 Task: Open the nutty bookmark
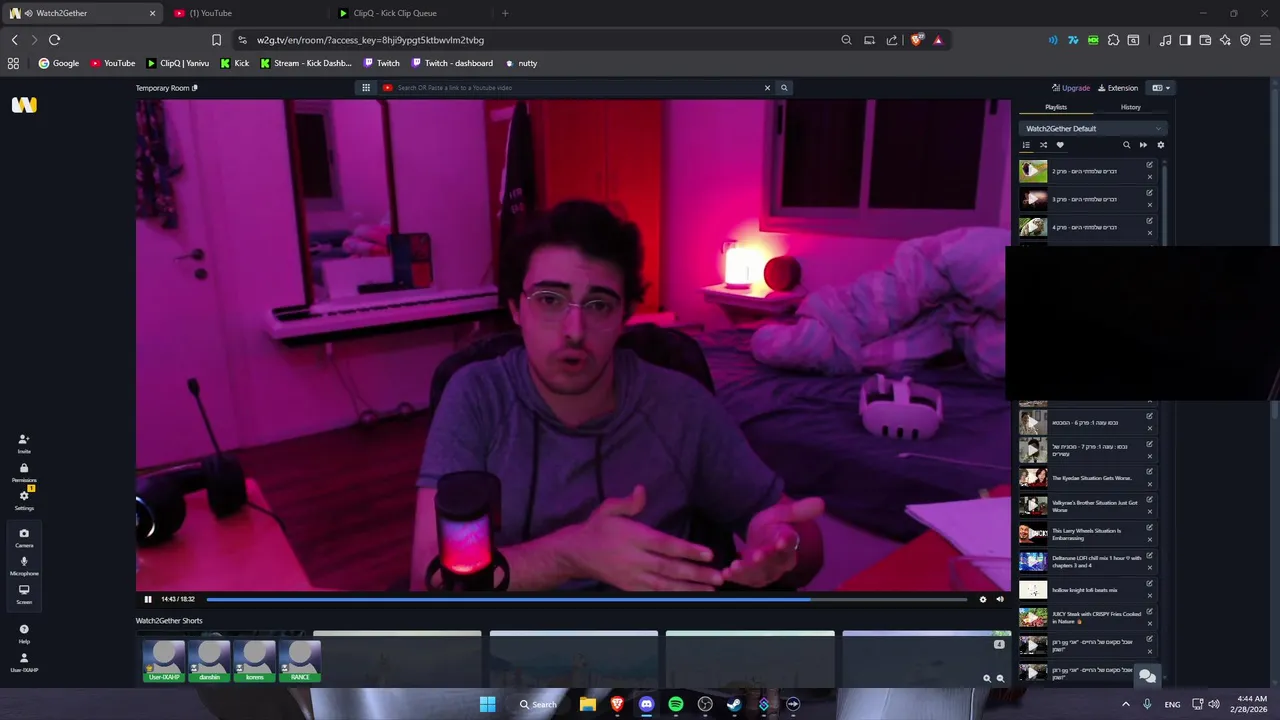click(x=522, y=63)
